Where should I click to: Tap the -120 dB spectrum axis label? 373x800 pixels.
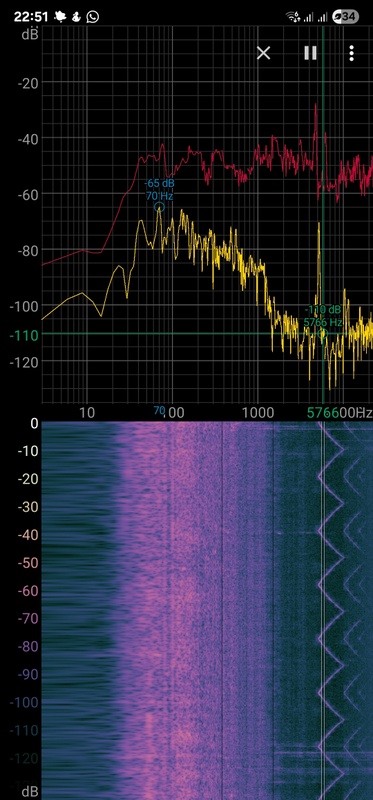click(x=23, y=362)
